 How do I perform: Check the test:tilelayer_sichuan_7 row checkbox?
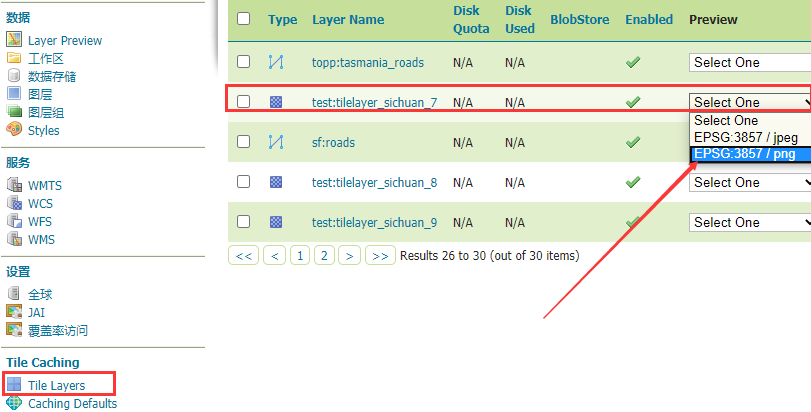point(244,101)
